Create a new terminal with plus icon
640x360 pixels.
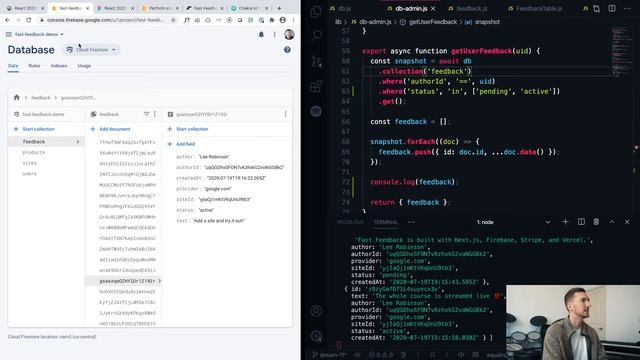(x=565, y=222)
